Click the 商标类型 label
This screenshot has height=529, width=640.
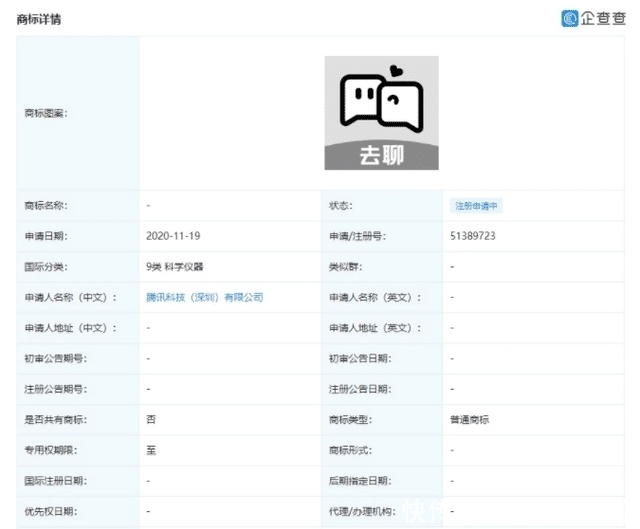351,420
